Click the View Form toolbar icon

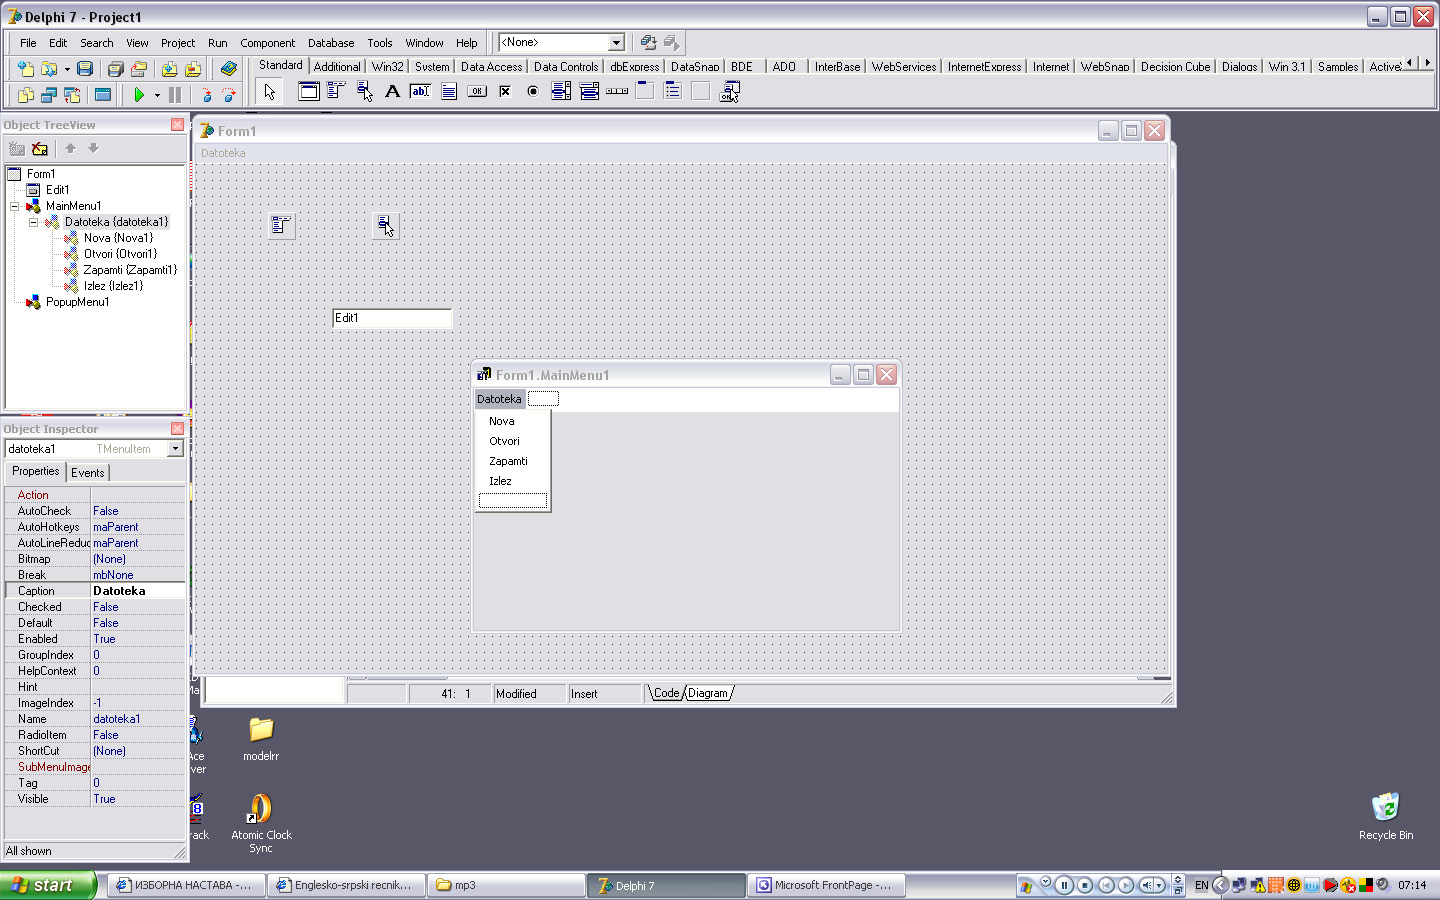click(x=48, y=95)
